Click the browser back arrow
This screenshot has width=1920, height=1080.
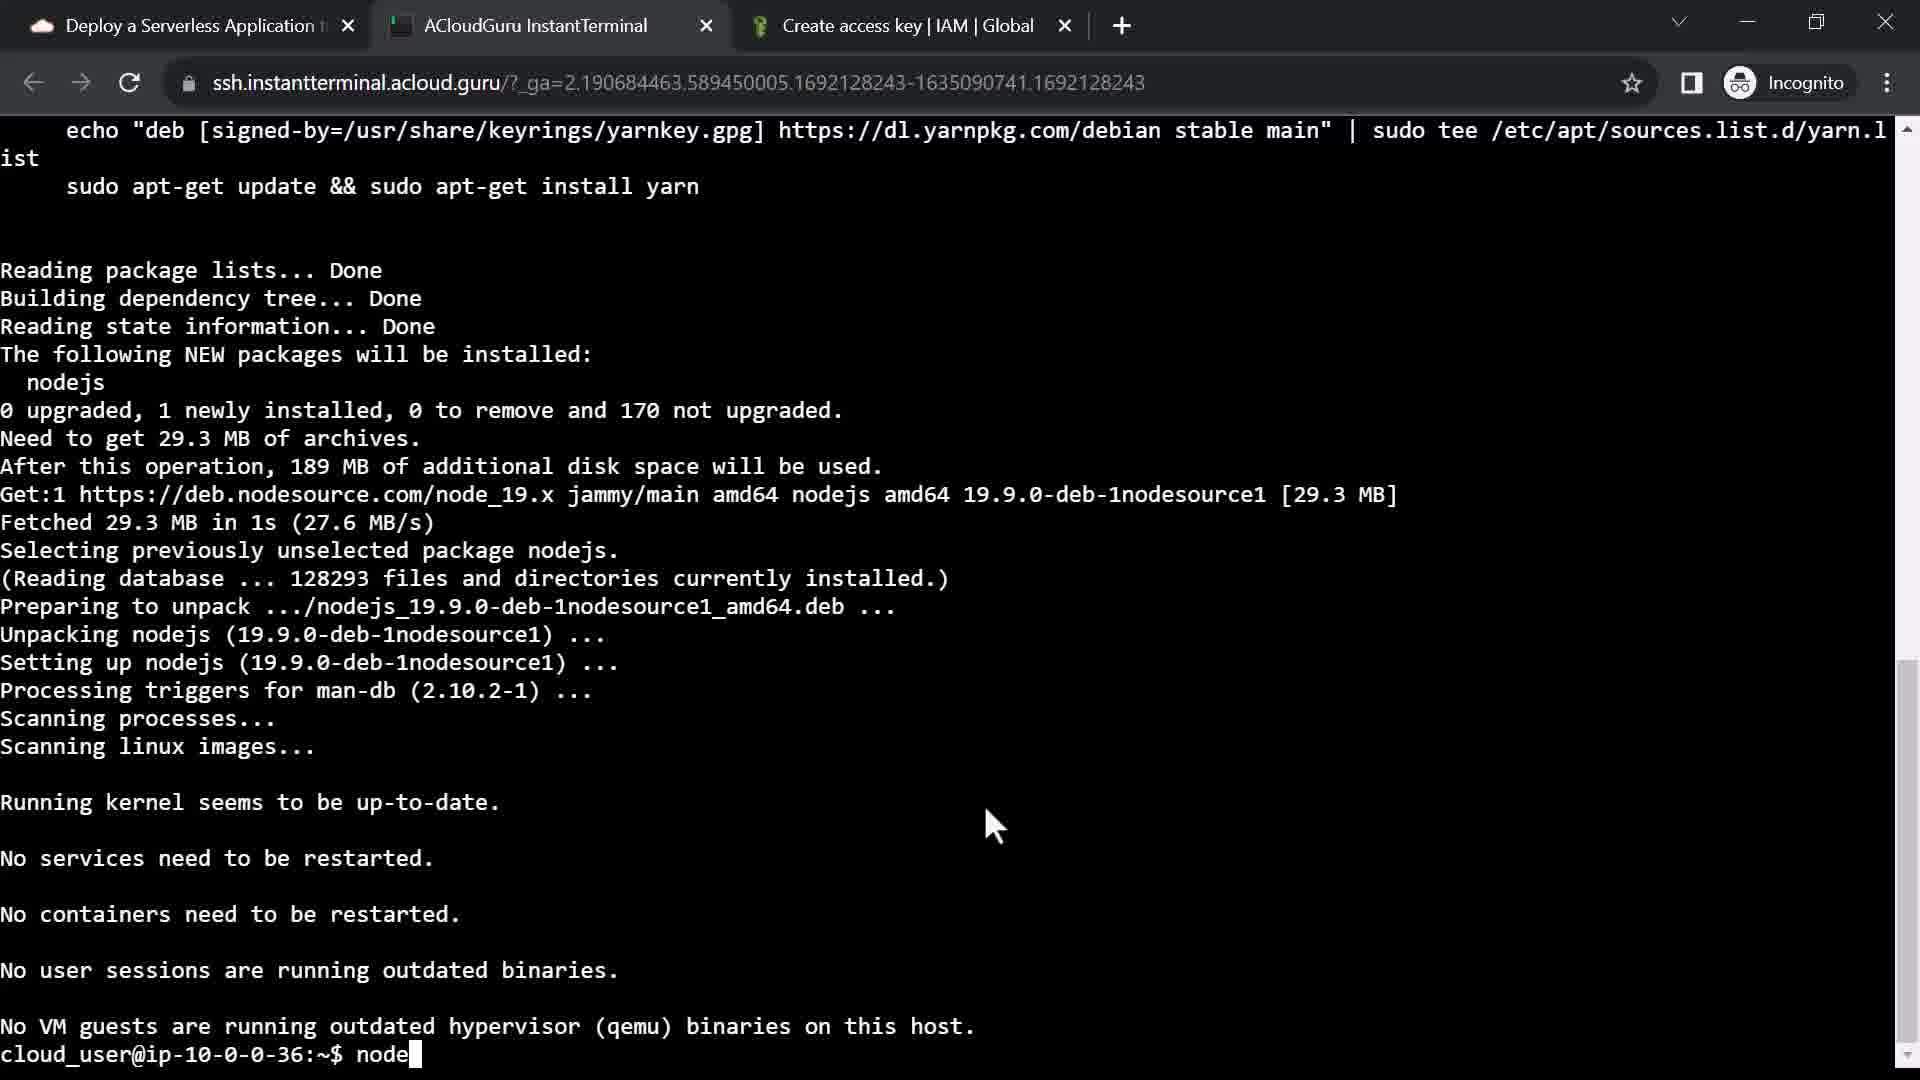[x=33, y=83]
